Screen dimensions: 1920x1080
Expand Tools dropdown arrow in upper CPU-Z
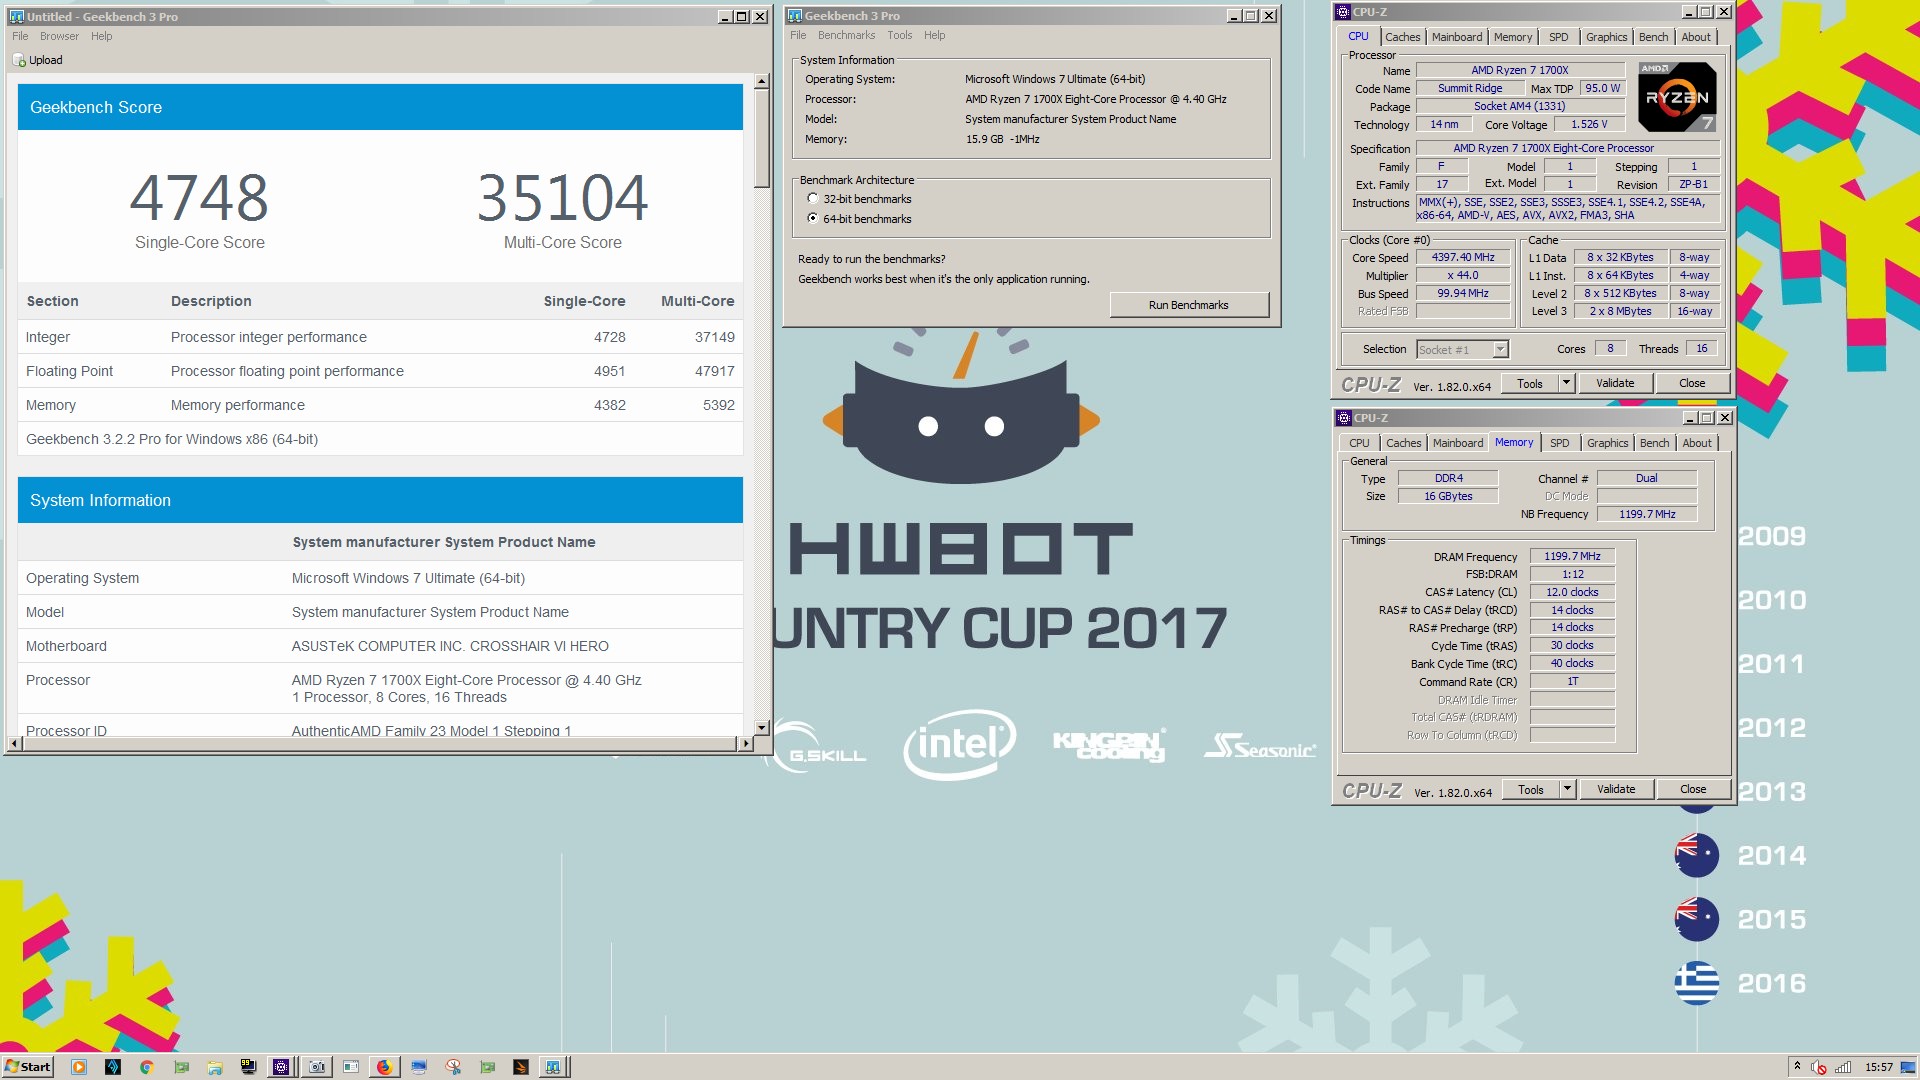click(1567, 383)
